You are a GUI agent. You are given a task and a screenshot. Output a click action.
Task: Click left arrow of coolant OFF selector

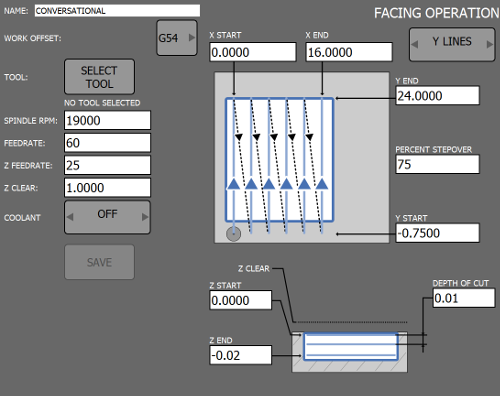pos(70,217)
